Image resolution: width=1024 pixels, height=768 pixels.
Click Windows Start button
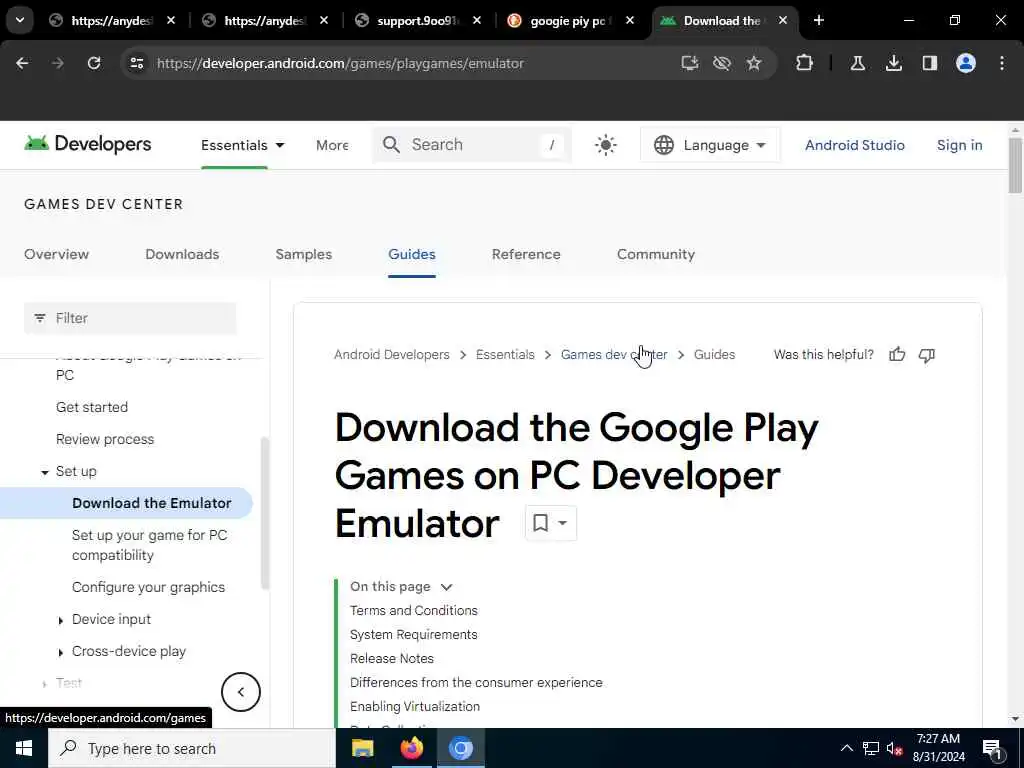24,748
